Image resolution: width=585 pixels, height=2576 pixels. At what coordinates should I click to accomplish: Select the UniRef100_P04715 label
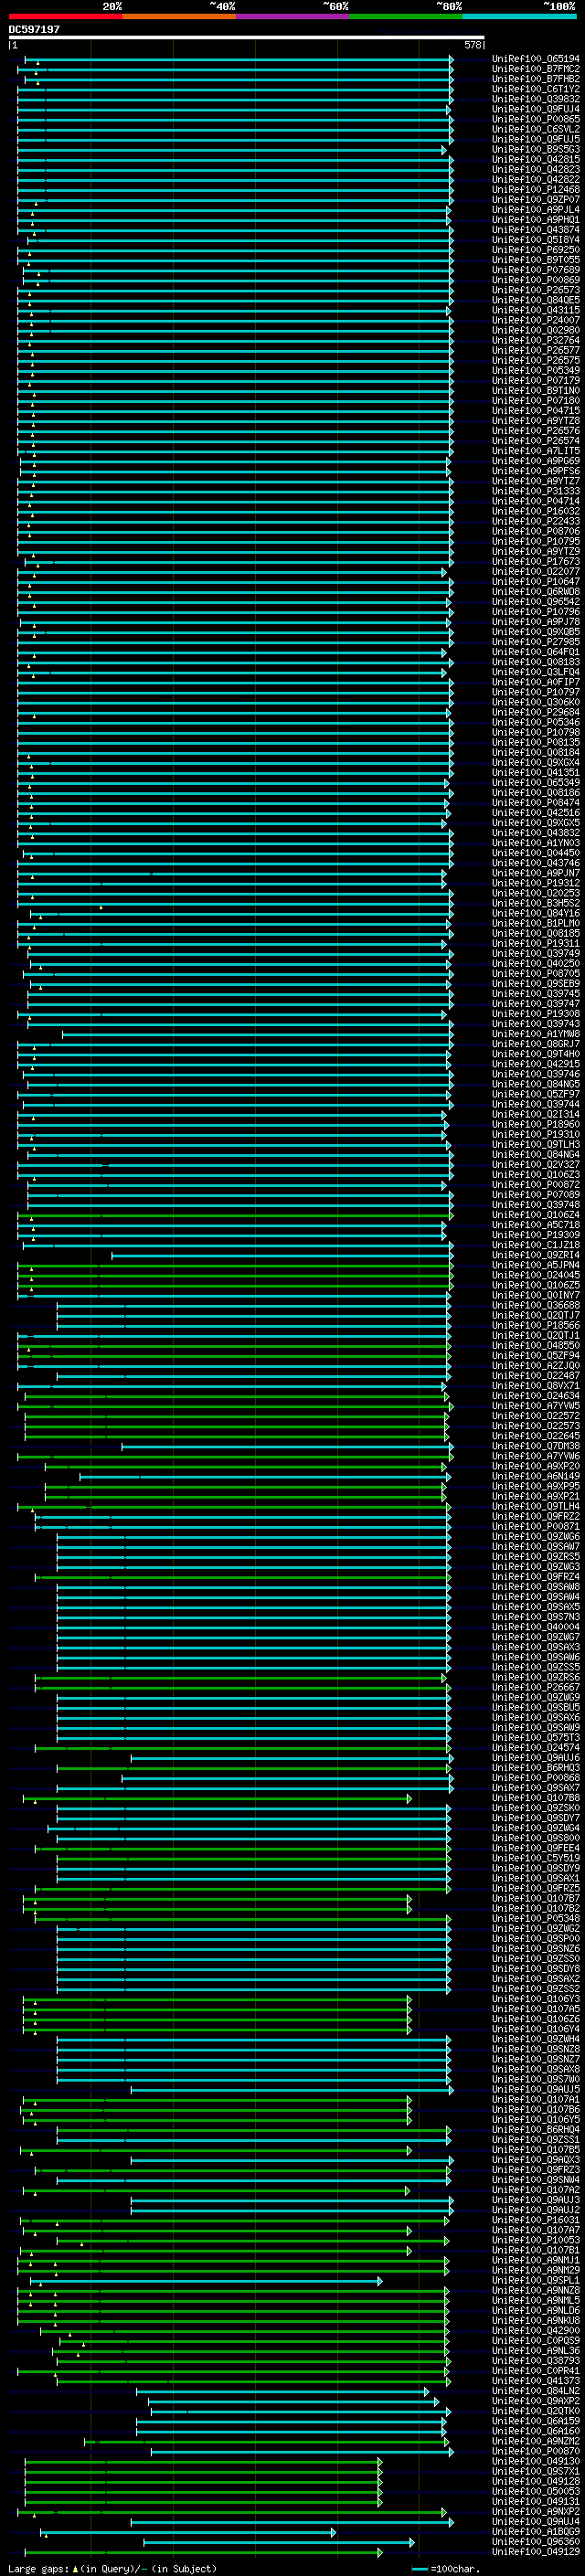[536, 411]
